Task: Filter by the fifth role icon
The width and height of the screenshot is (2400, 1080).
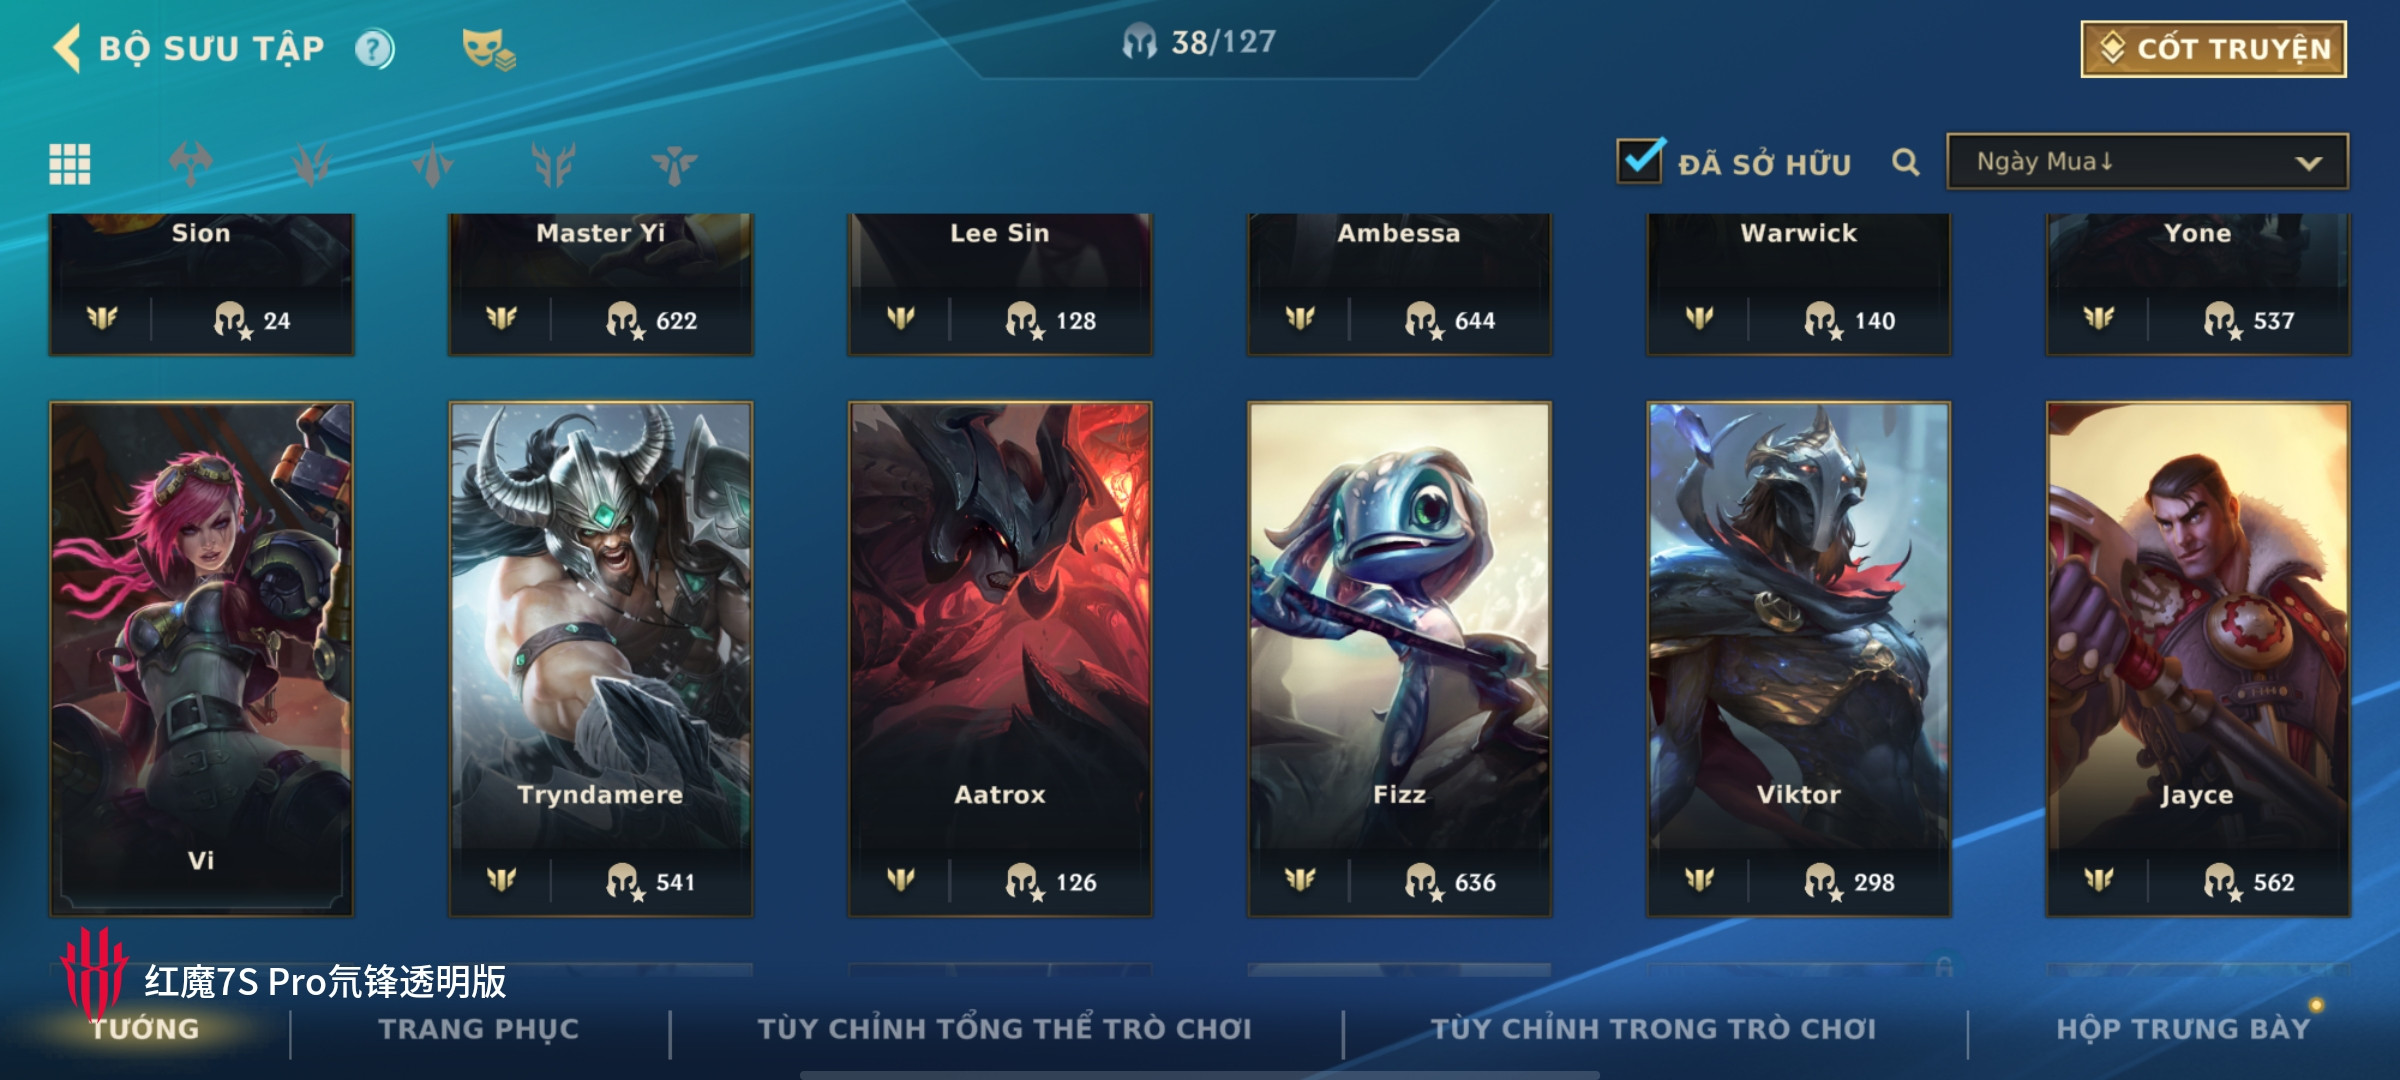Action: (x=674, y=164)
